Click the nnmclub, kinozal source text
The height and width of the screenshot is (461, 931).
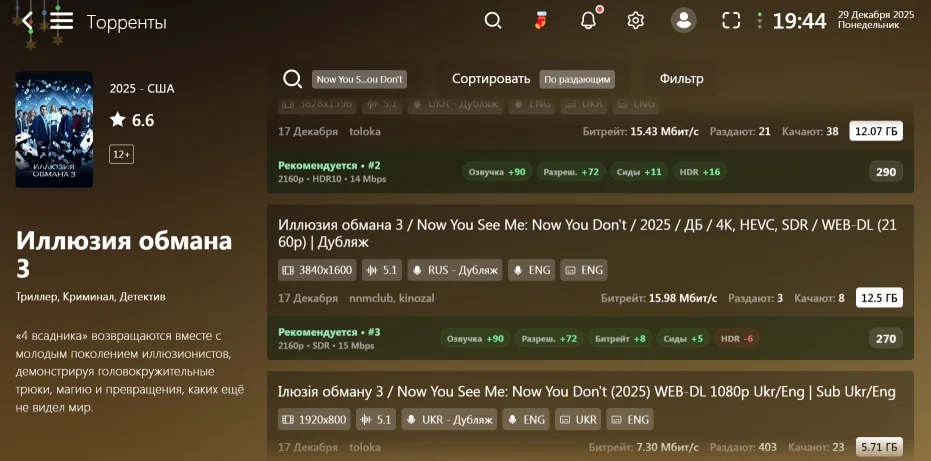pos(392,298)
